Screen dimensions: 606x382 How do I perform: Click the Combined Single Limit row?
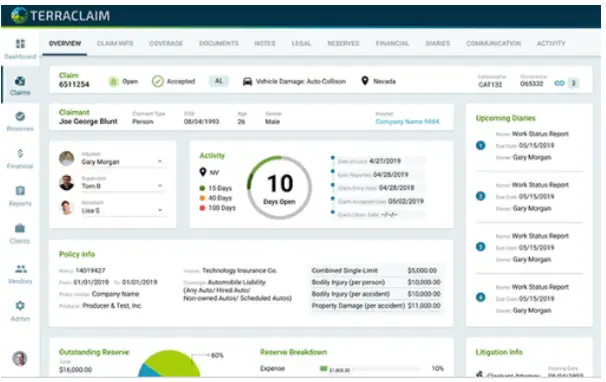pos(376,271)
